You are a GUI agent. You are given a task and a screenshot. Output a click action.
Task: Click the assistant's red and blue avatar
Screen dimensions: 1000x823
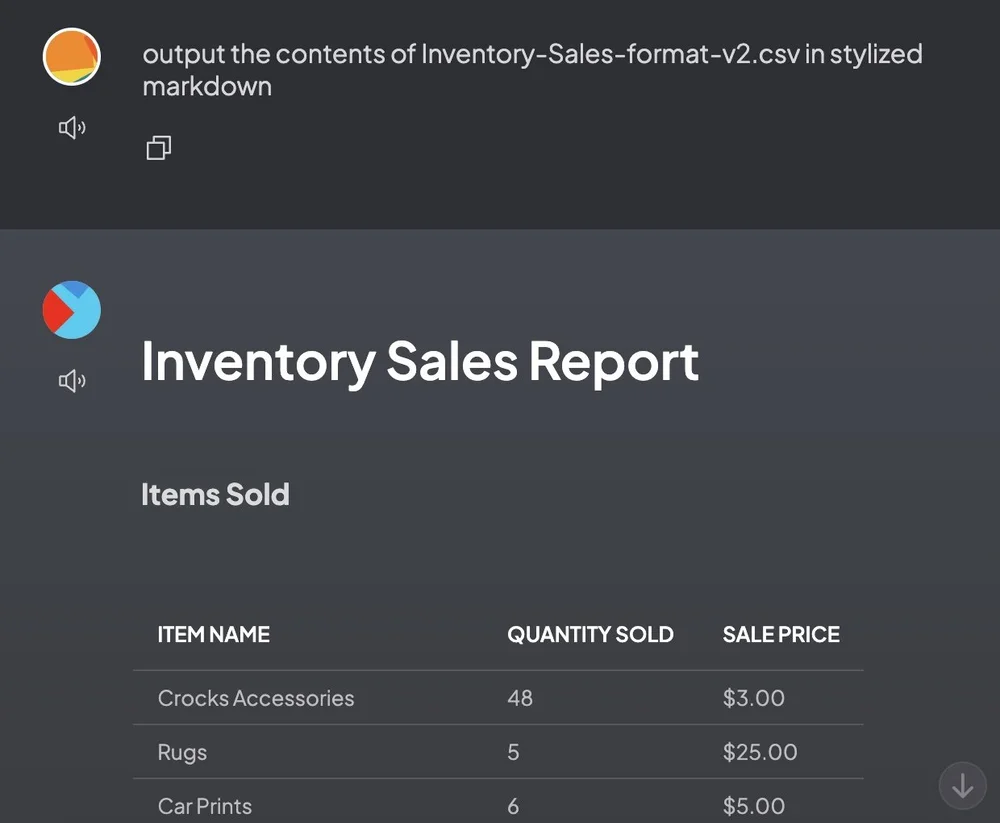click(x=72, y=309)
